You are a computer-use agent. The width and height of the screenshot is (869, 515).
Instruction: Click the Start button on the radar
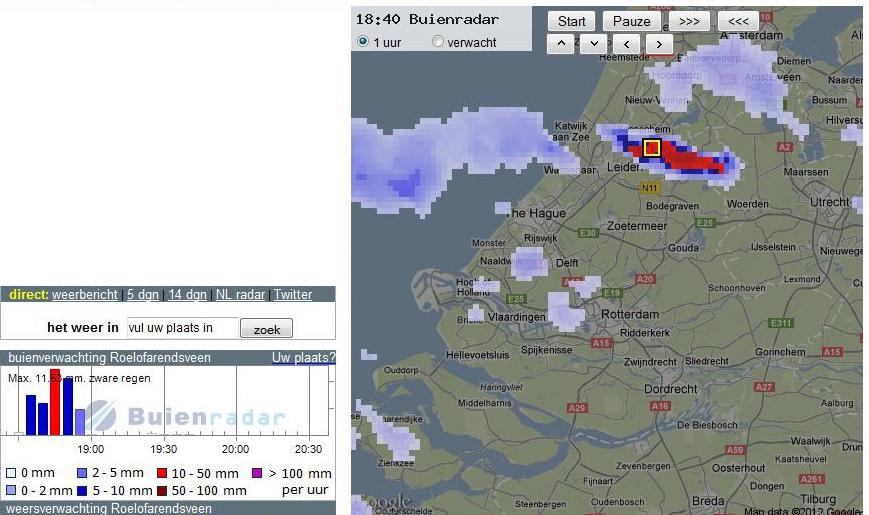coord(571,21)
